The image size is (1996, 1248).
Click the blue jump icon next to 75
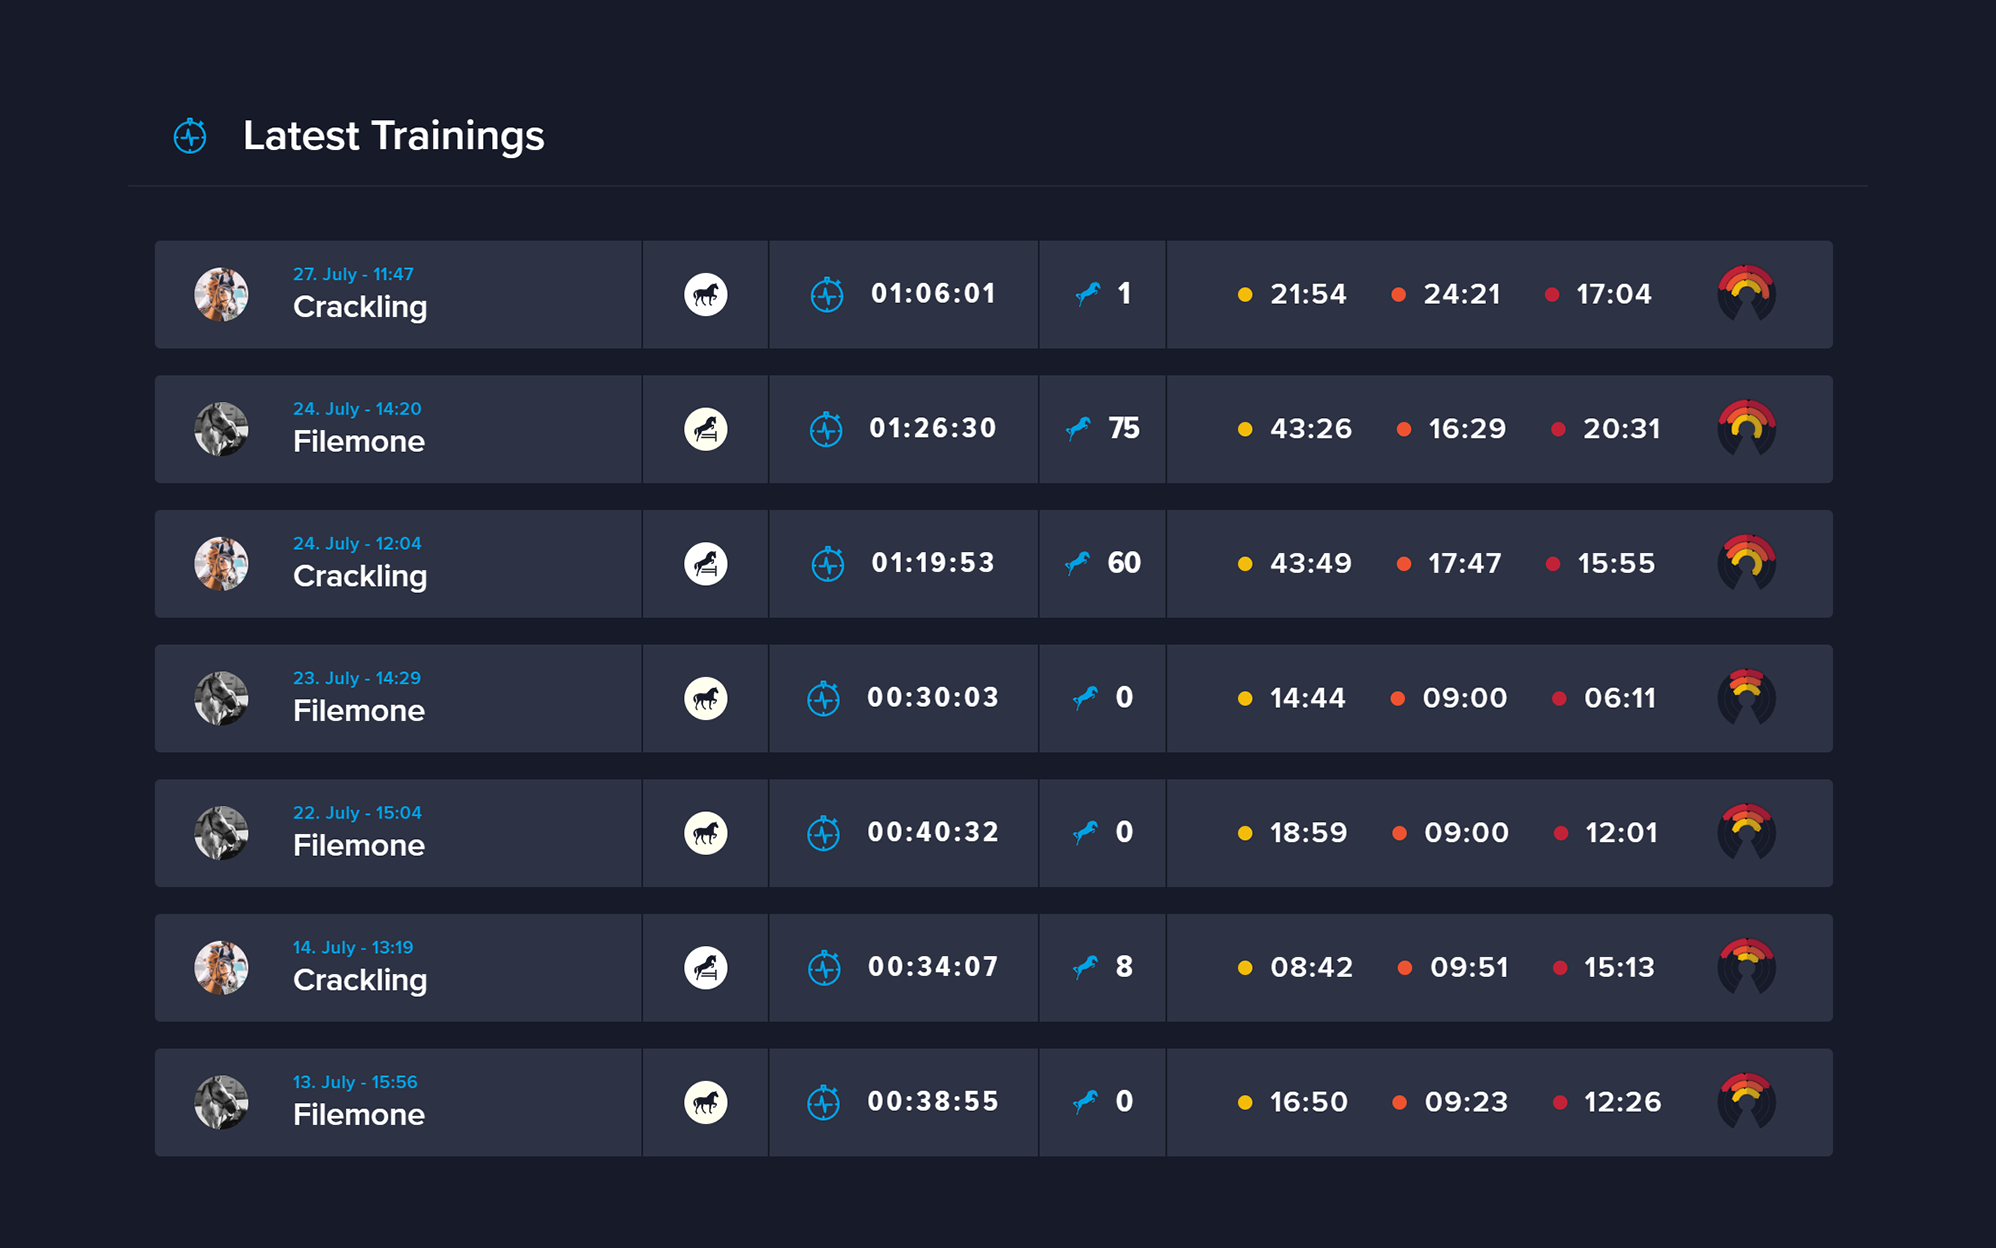tap(1078, 429)
